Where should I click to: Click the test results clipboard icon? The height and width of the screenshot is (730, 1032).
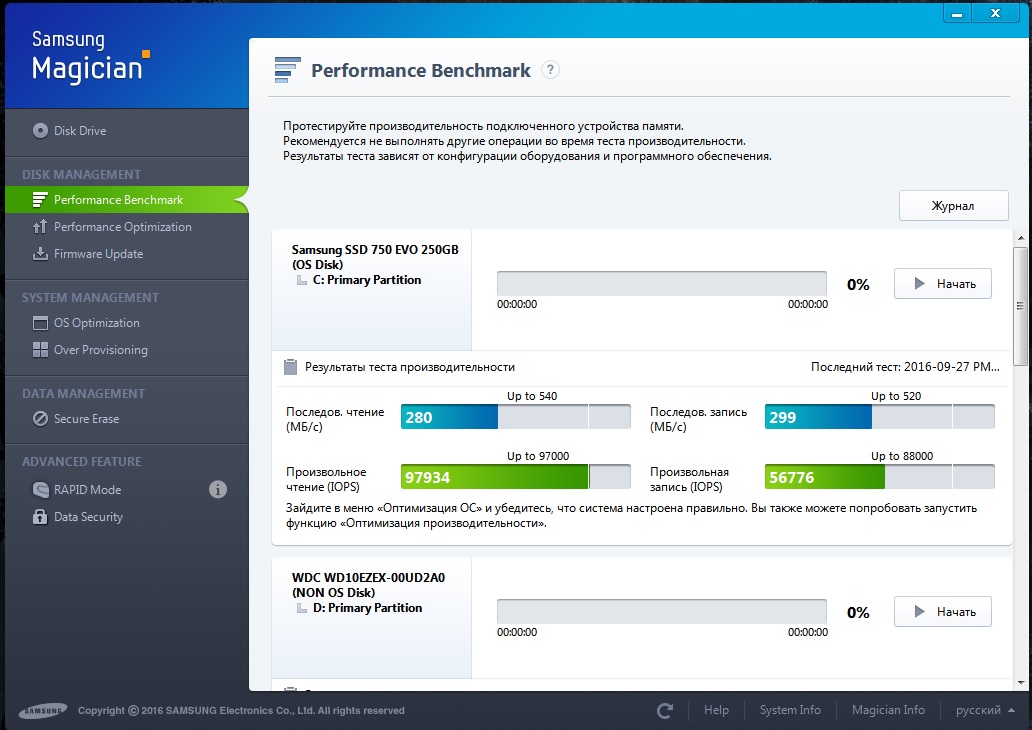(290, 367)
